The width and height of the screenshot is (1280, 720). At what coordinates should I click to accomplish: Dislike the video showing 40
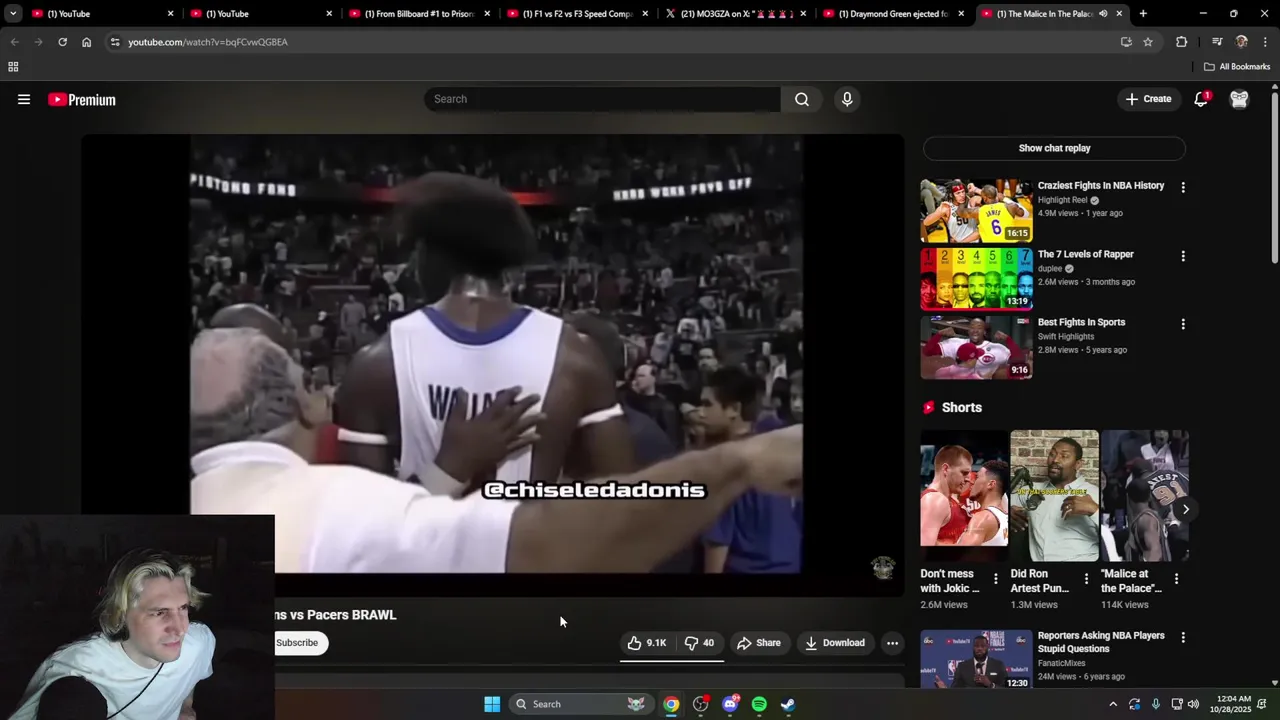699,643
